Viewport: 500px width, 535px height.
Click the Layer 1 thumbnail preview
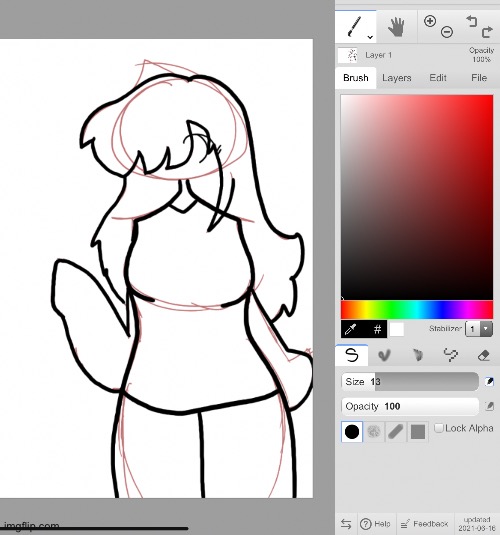click(x=347, y=55)
